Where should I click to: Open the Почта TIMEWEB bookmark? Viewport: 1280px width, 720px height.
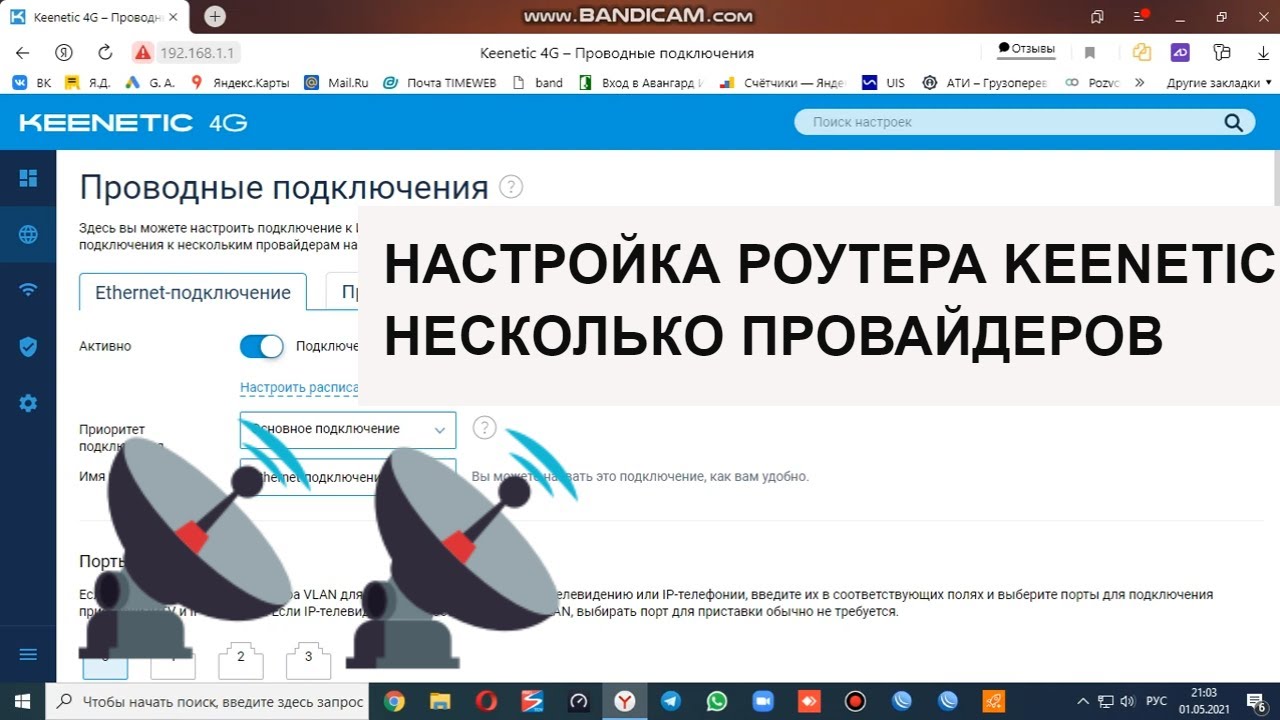tap(441, 83)
